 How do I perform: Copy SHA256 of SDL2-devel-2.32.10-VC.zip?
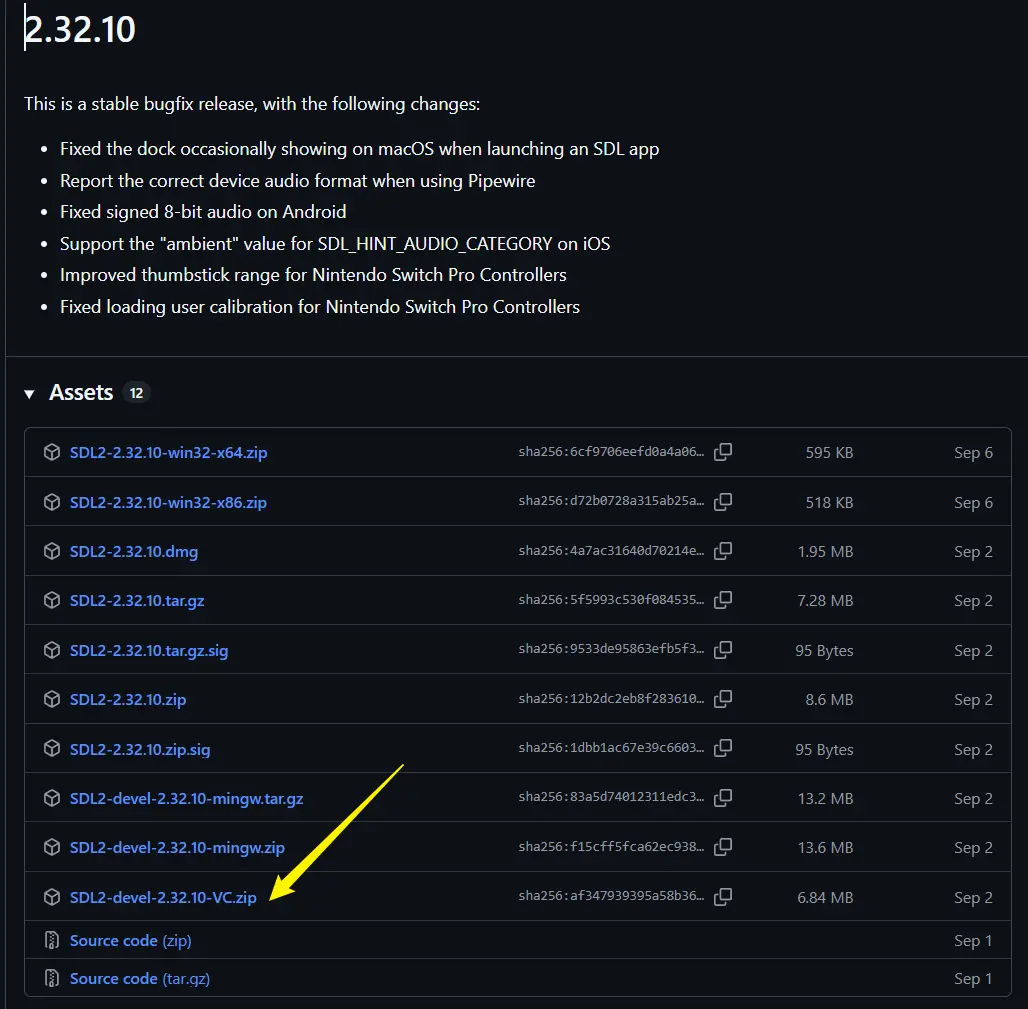(x=723, y=897)
